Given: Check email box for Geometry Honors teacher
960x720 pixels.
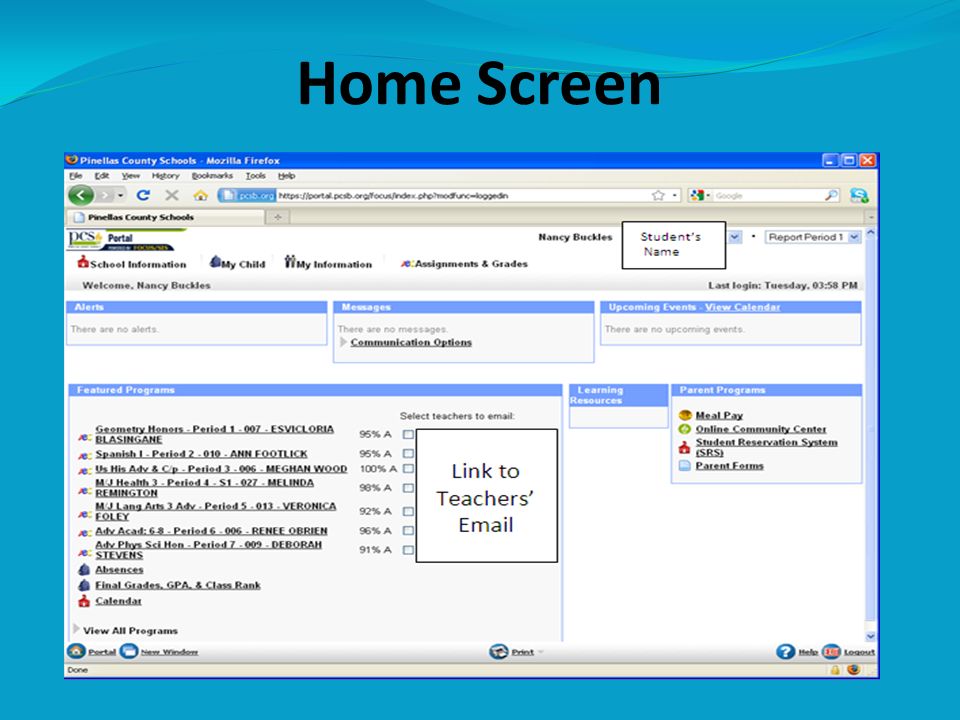Looking at the screenshot, I should [408, 434].
